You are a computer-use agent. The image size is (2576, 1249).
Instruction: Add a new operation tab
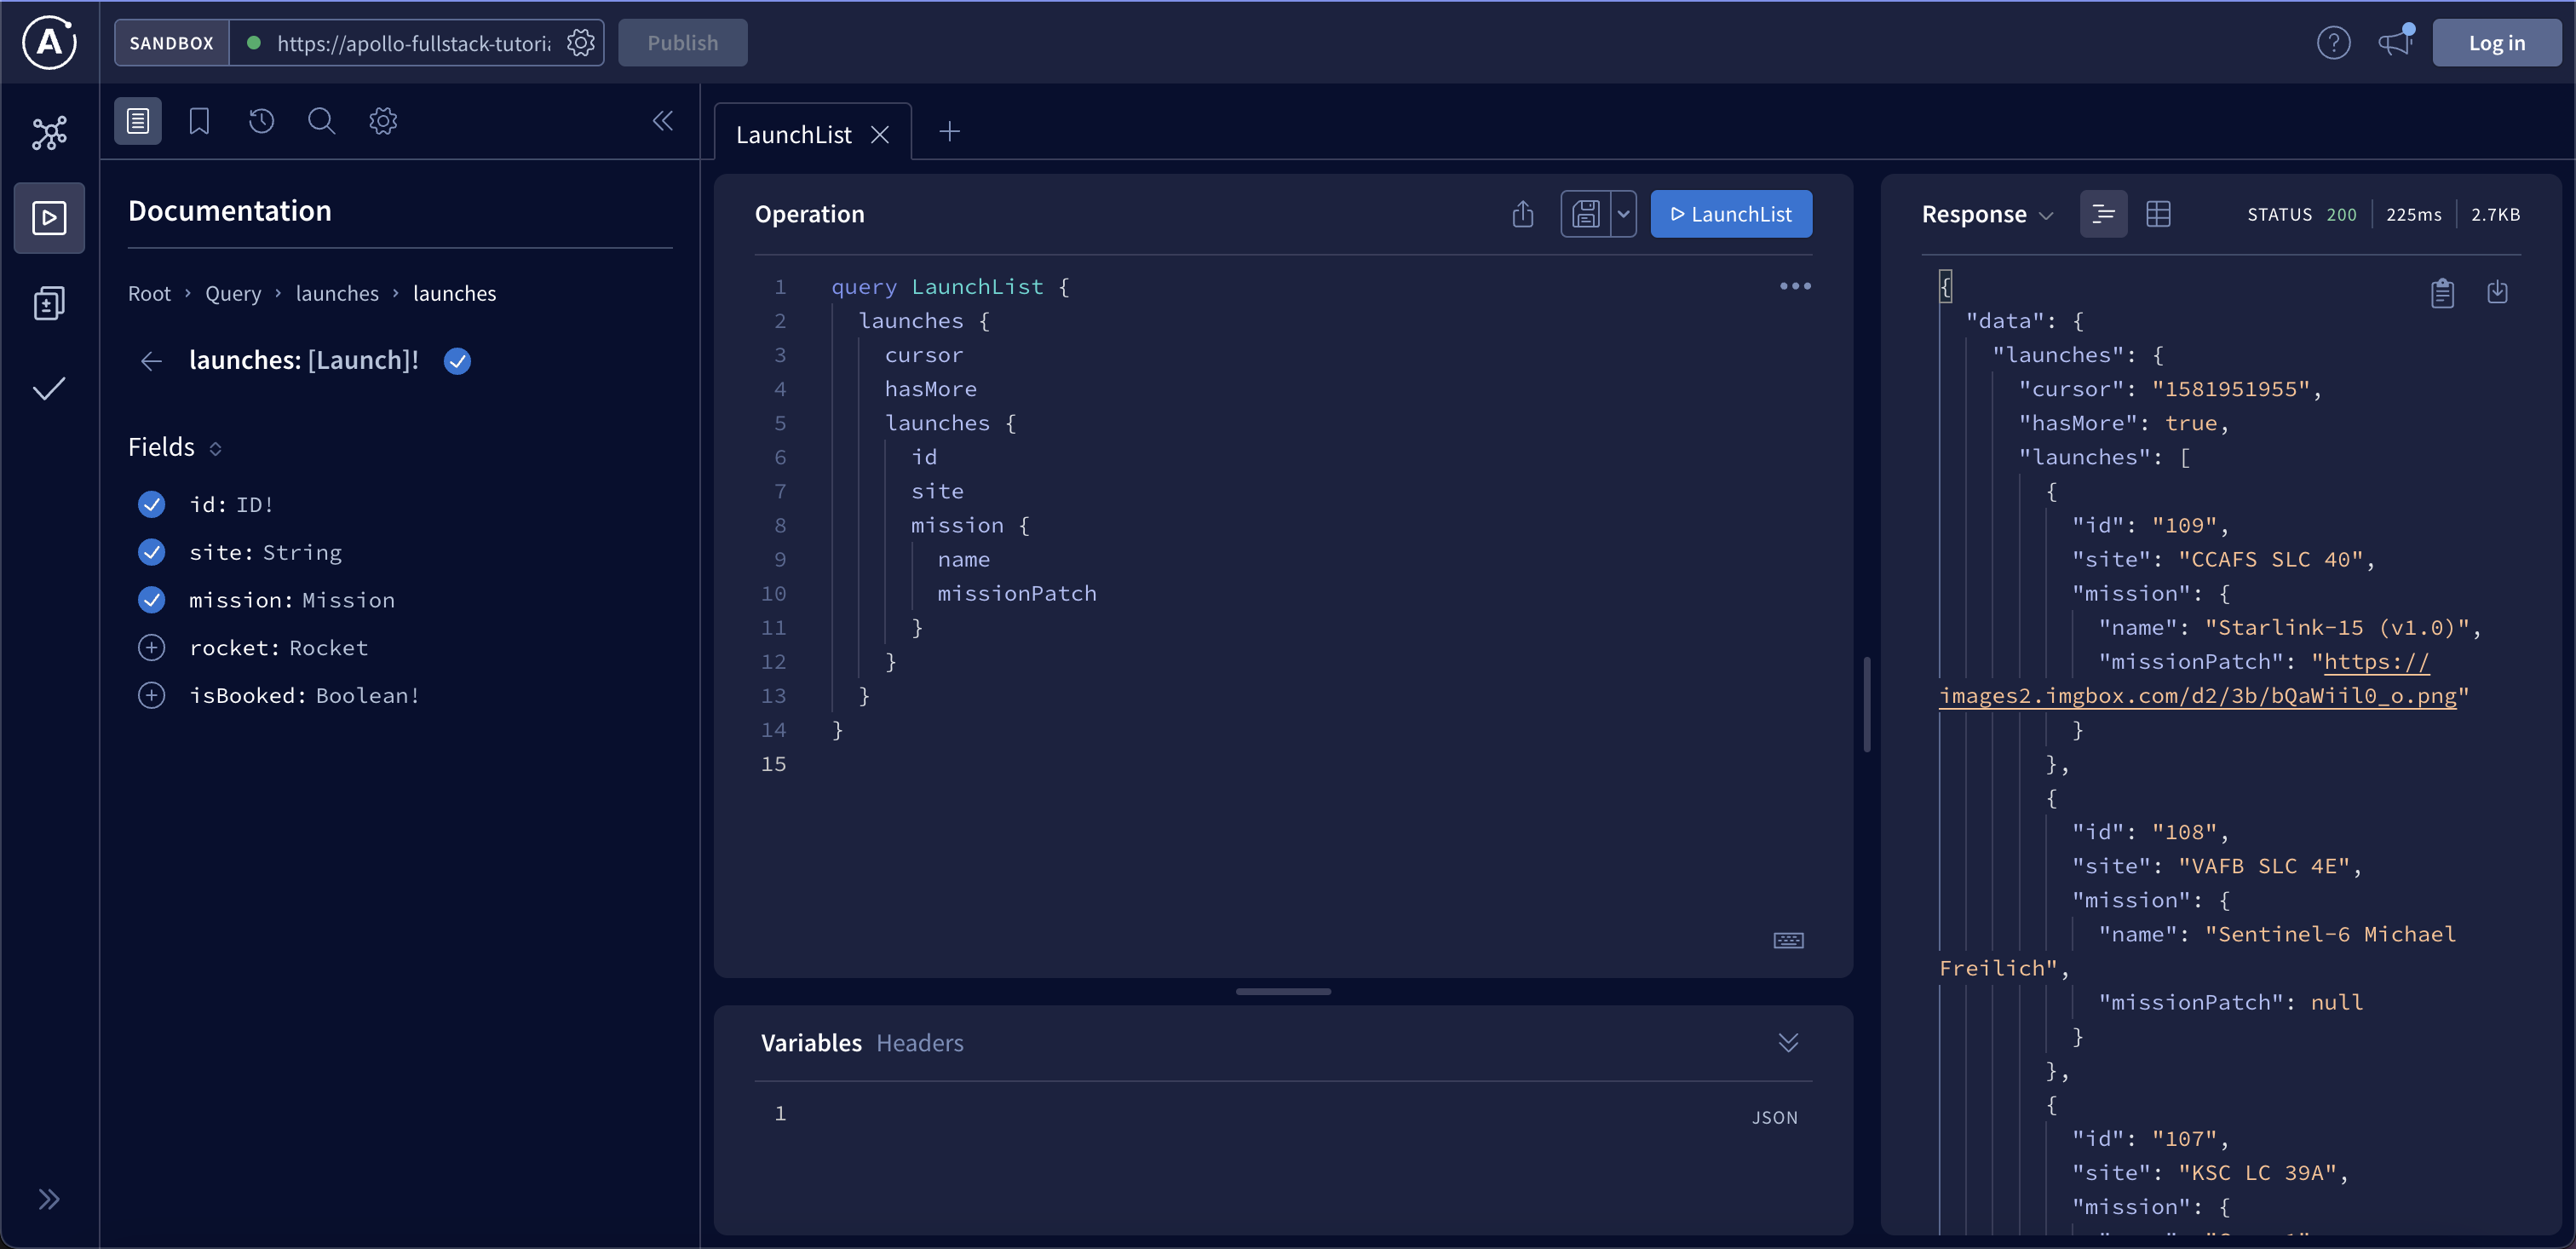pos(949,131)
